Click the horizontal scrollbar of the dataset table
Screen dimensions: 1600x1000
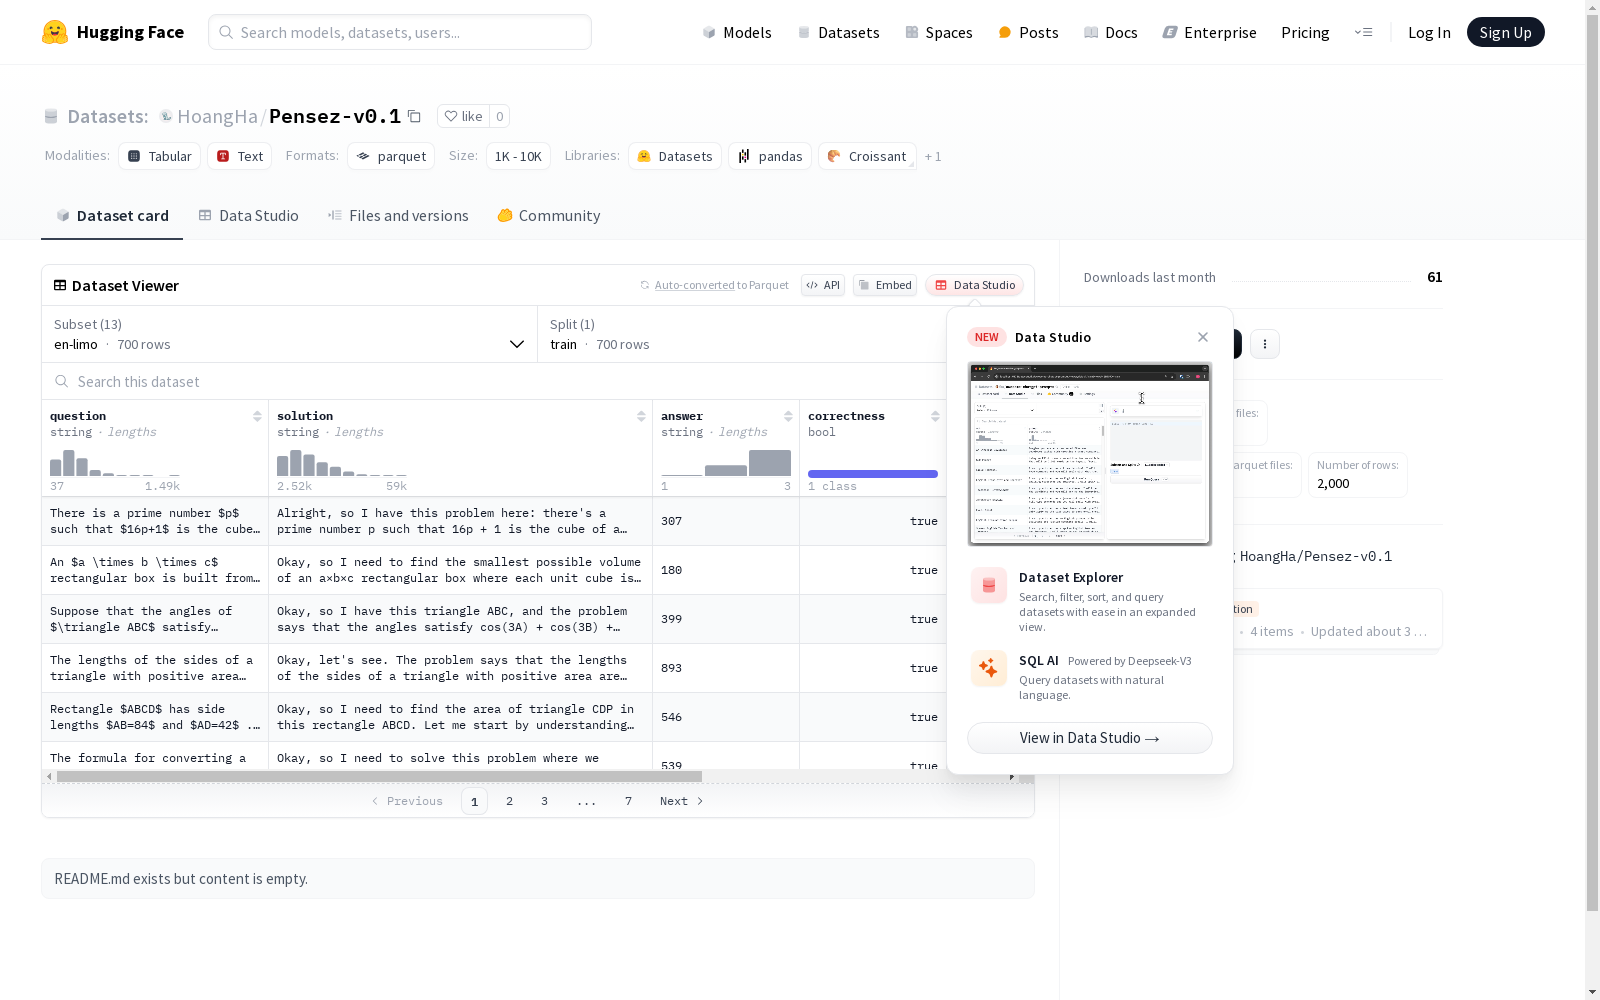point(379,776)
